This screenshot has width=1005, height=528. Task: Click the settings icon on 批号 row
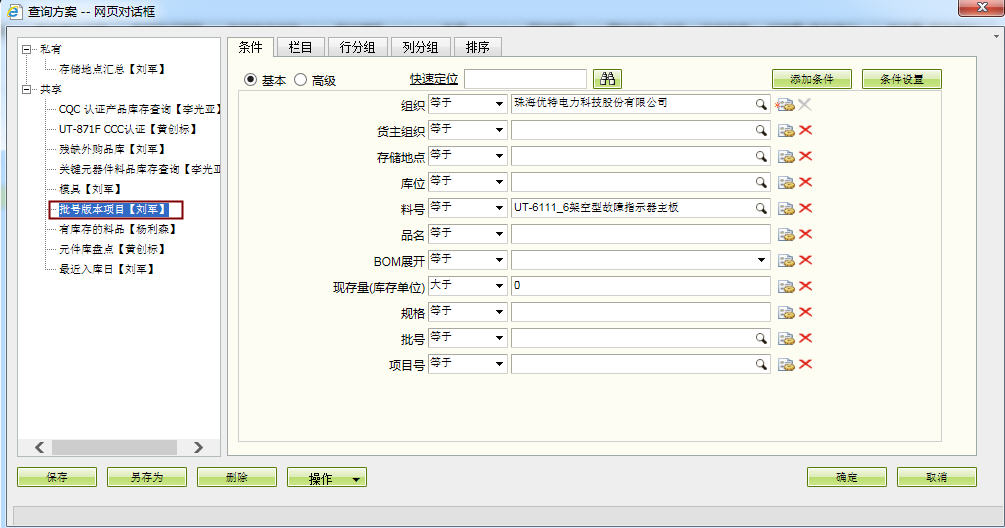(x=786, y=338)
